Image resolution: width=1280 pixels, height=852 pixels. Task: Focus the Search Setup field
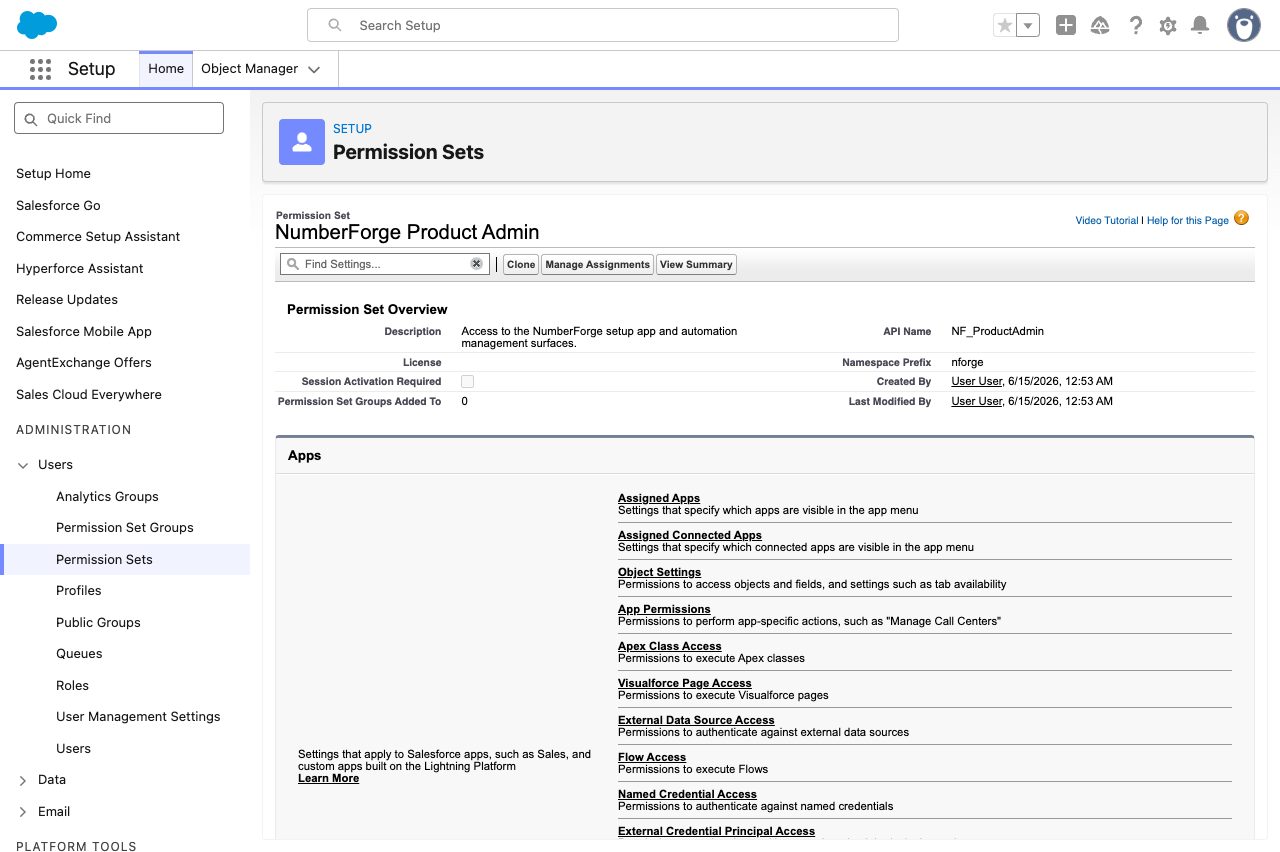[x=603, y=25]
